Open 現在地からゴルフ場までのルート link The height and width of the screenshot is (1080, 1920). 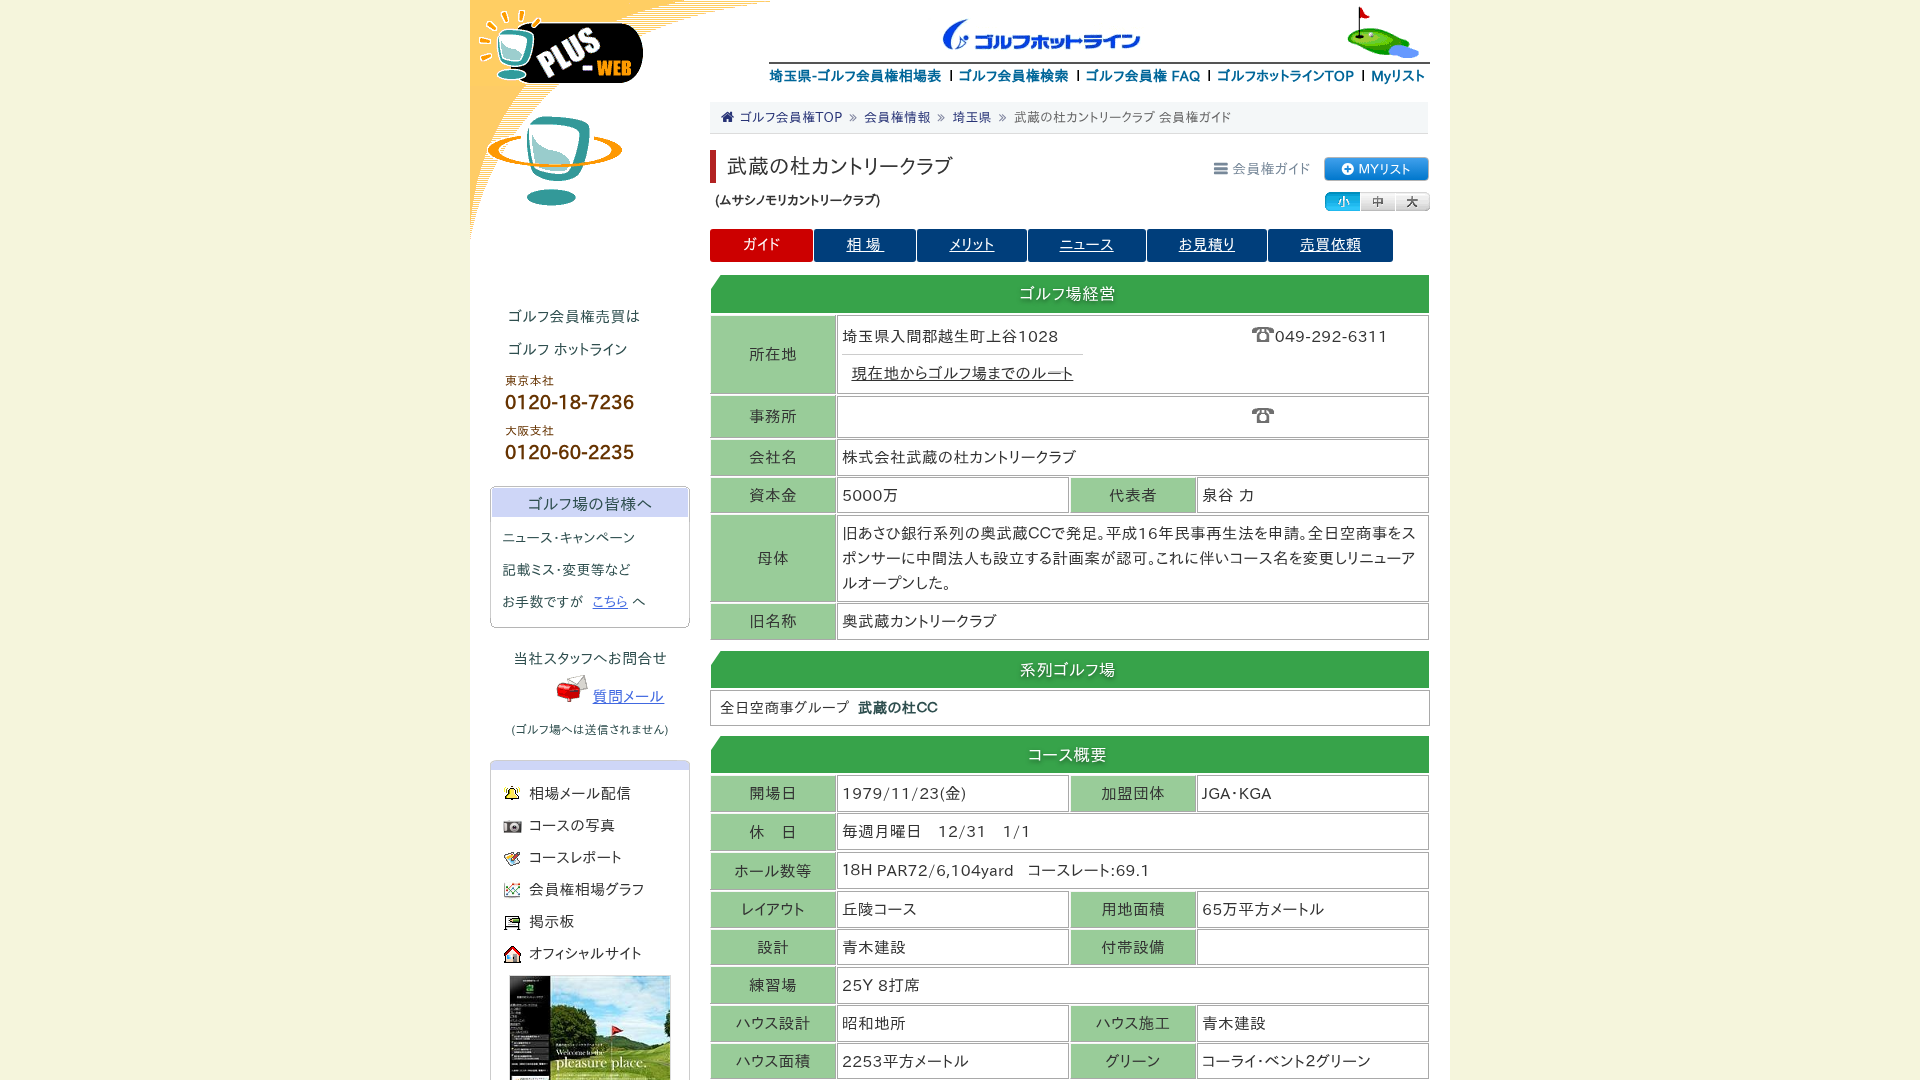962,373
